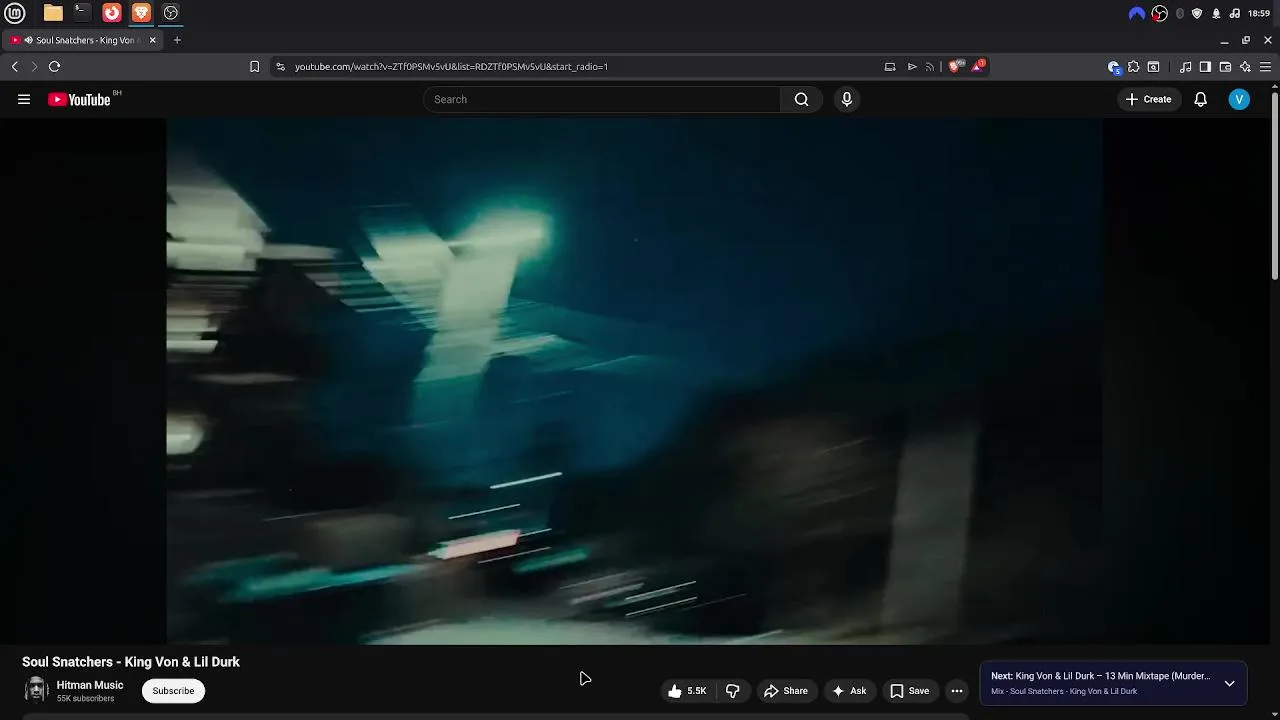The width and height of the screenshot is (1280, 720).
Task: Save the video to a playlist
Action: [910, 691]
